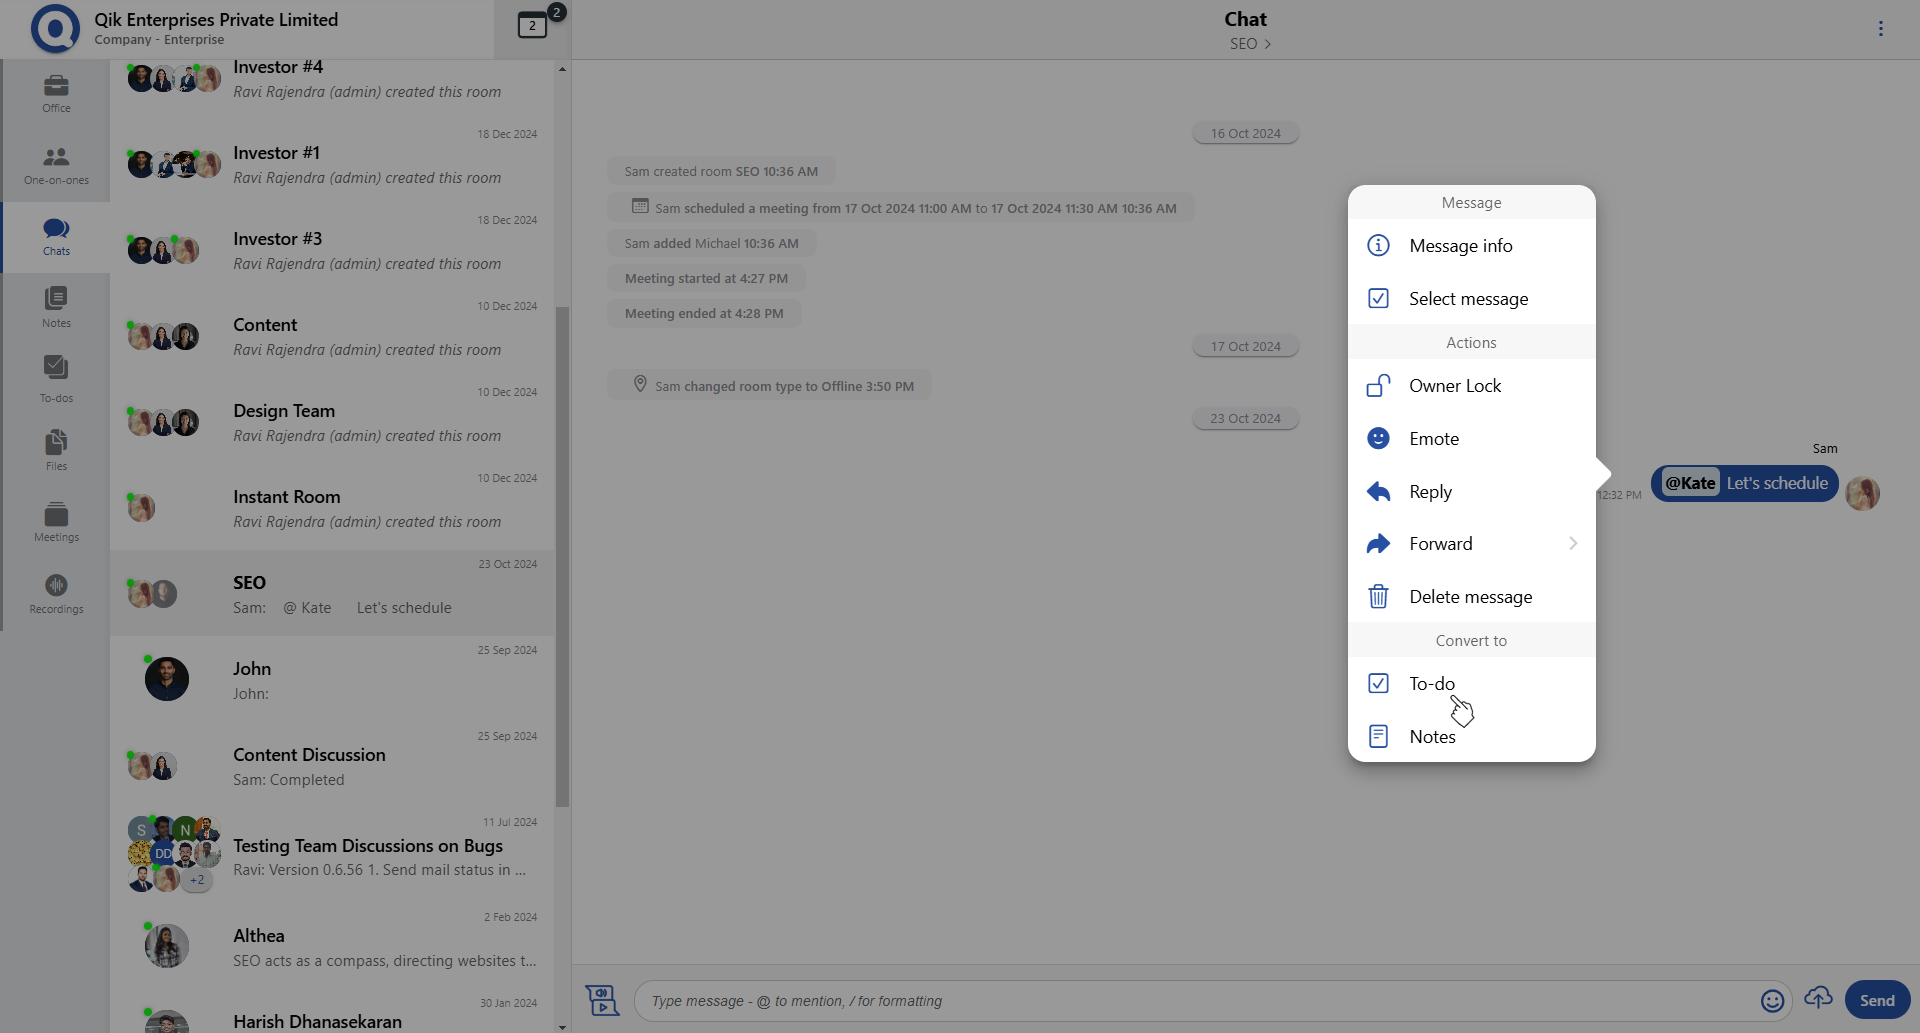Choose Delete message from the menu

tap(1470, 597)
